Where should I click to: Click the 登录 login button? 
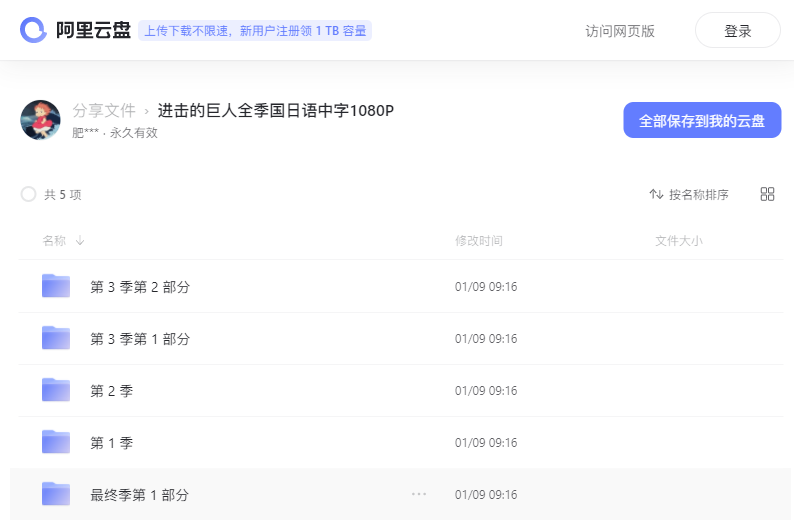click(x=737, y=30)
